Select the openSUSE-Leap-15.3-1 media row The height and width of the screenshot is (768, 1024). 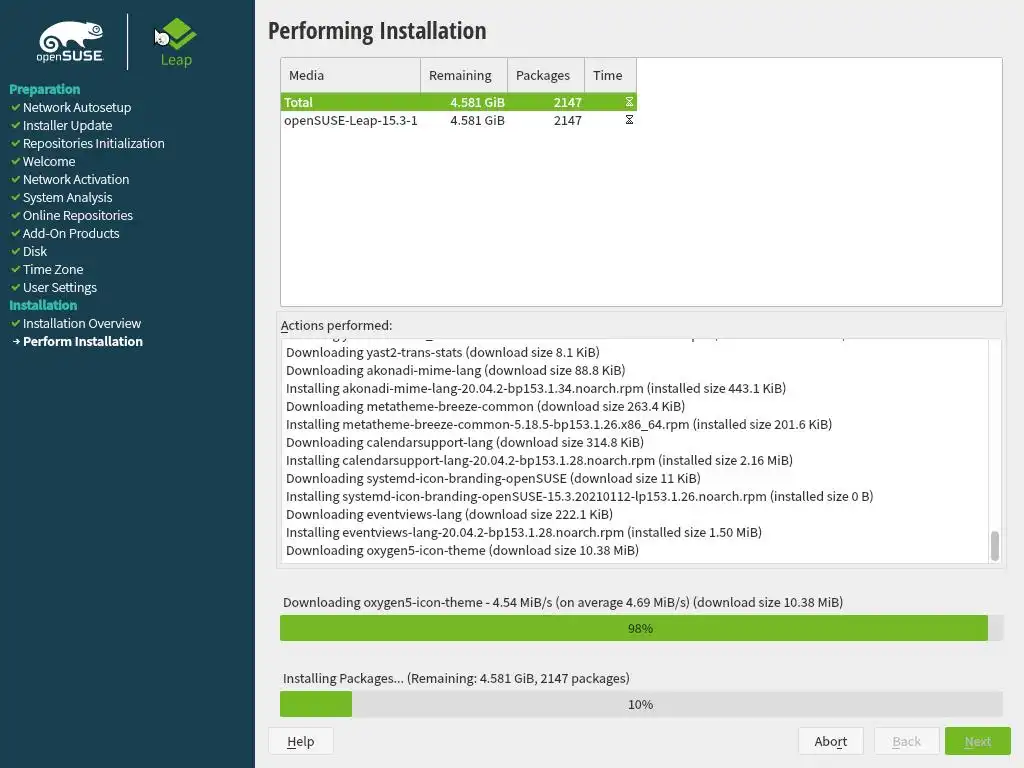pyautogui.click(x=458, y=120)
